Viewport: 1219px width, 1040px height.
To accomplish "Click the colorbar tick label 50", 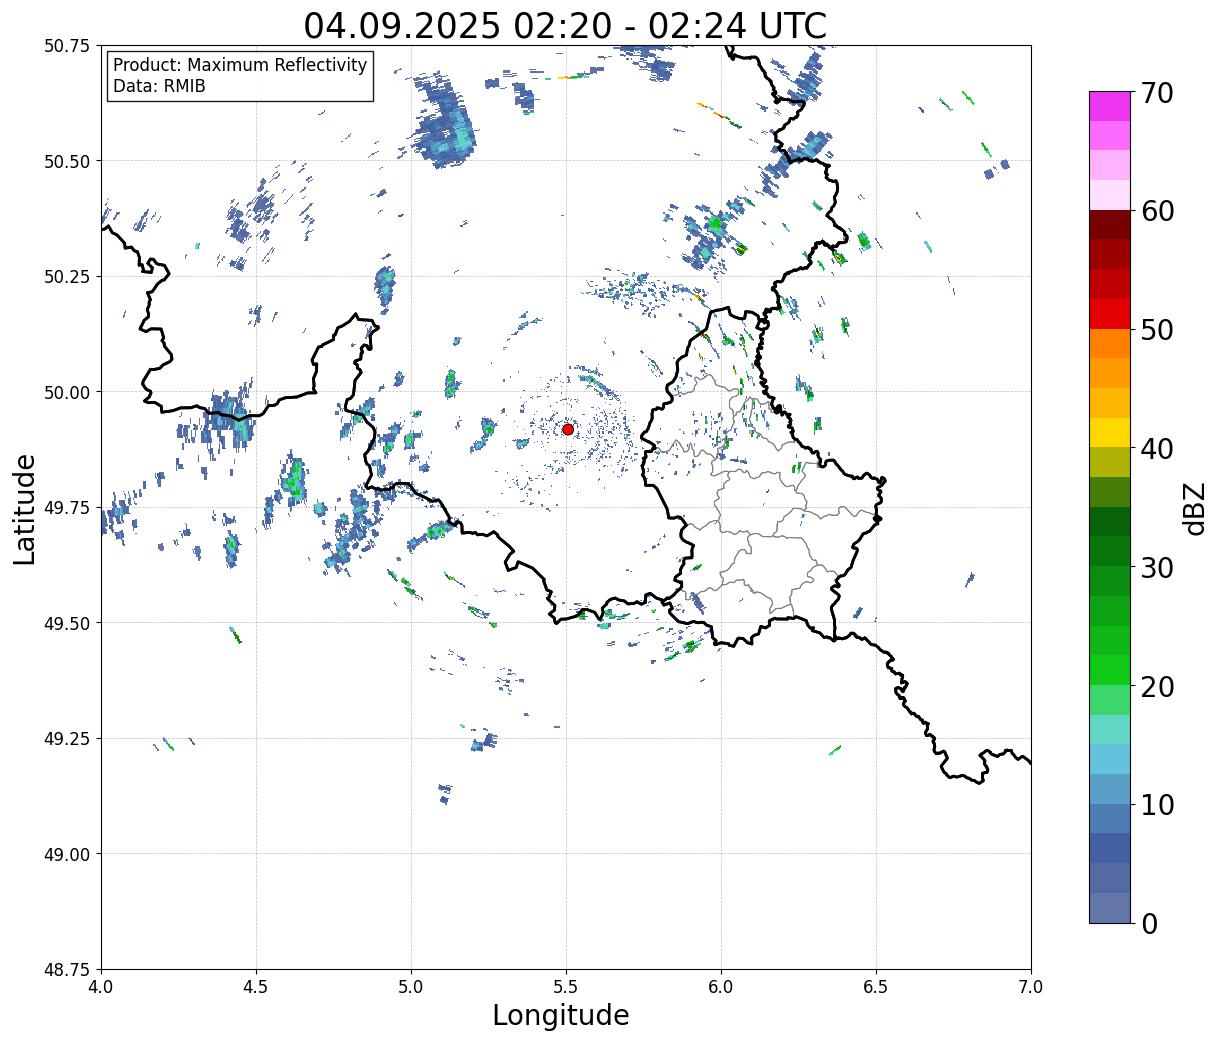I will [1156, 330].
